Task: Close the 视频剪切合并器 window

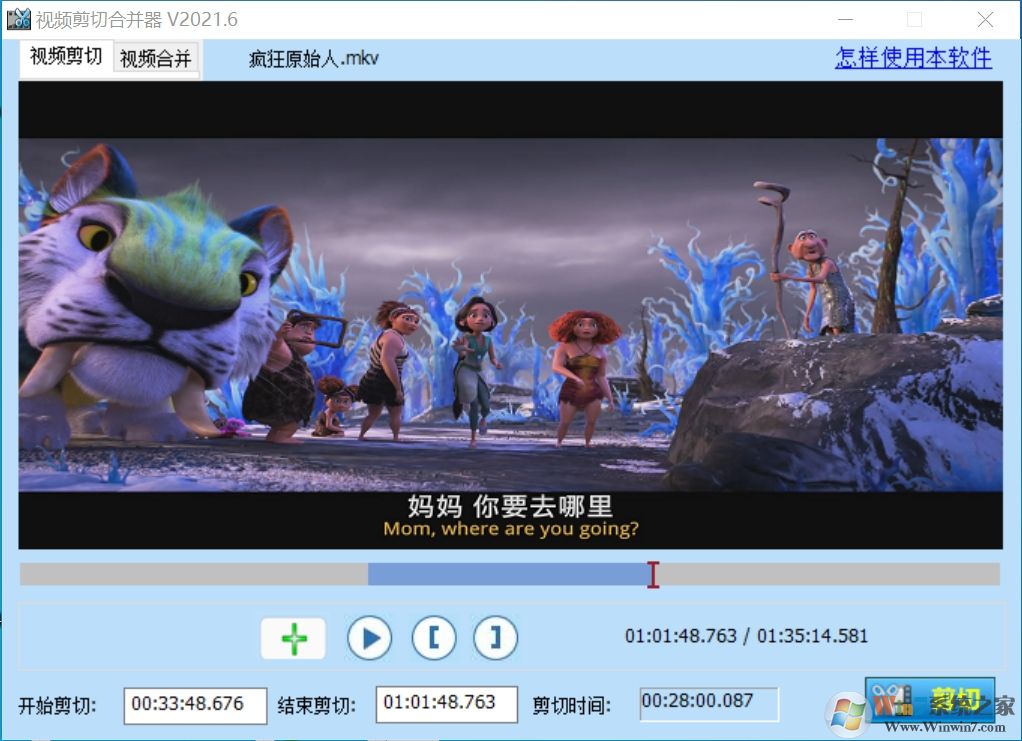Action: [986, 20]
